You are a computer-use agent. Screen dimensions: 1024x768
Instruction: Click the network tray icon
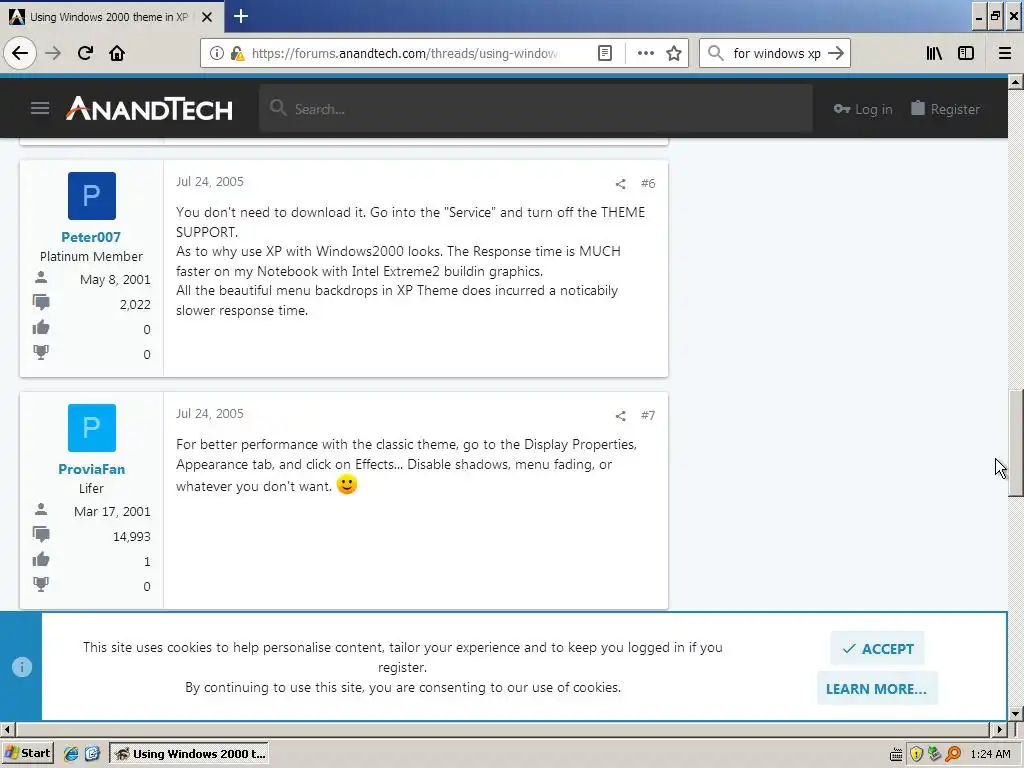point(935,754)
